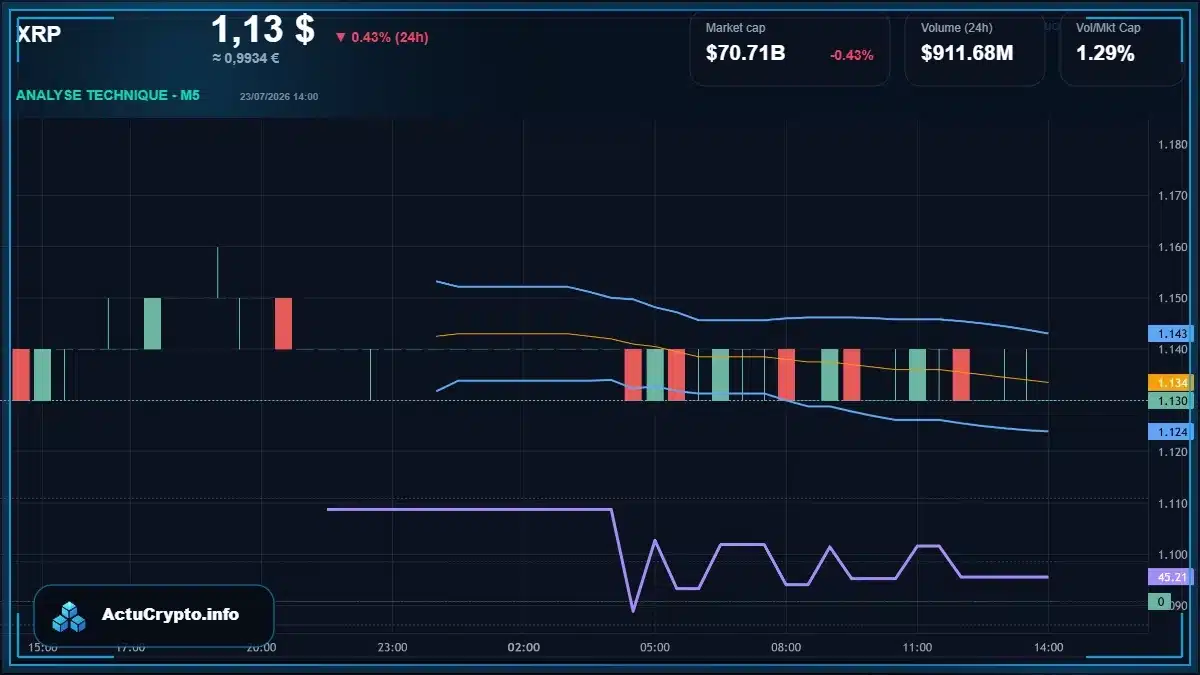Click the 14:00 time axis label
Screen dimensions: 1200x675
pyautogui.click(x=1048, y=647)
